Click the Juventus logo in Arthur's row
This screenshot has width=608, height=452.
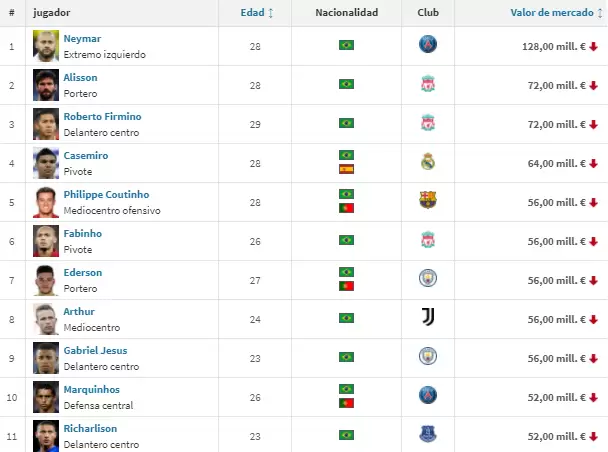[x=428, y=317]
